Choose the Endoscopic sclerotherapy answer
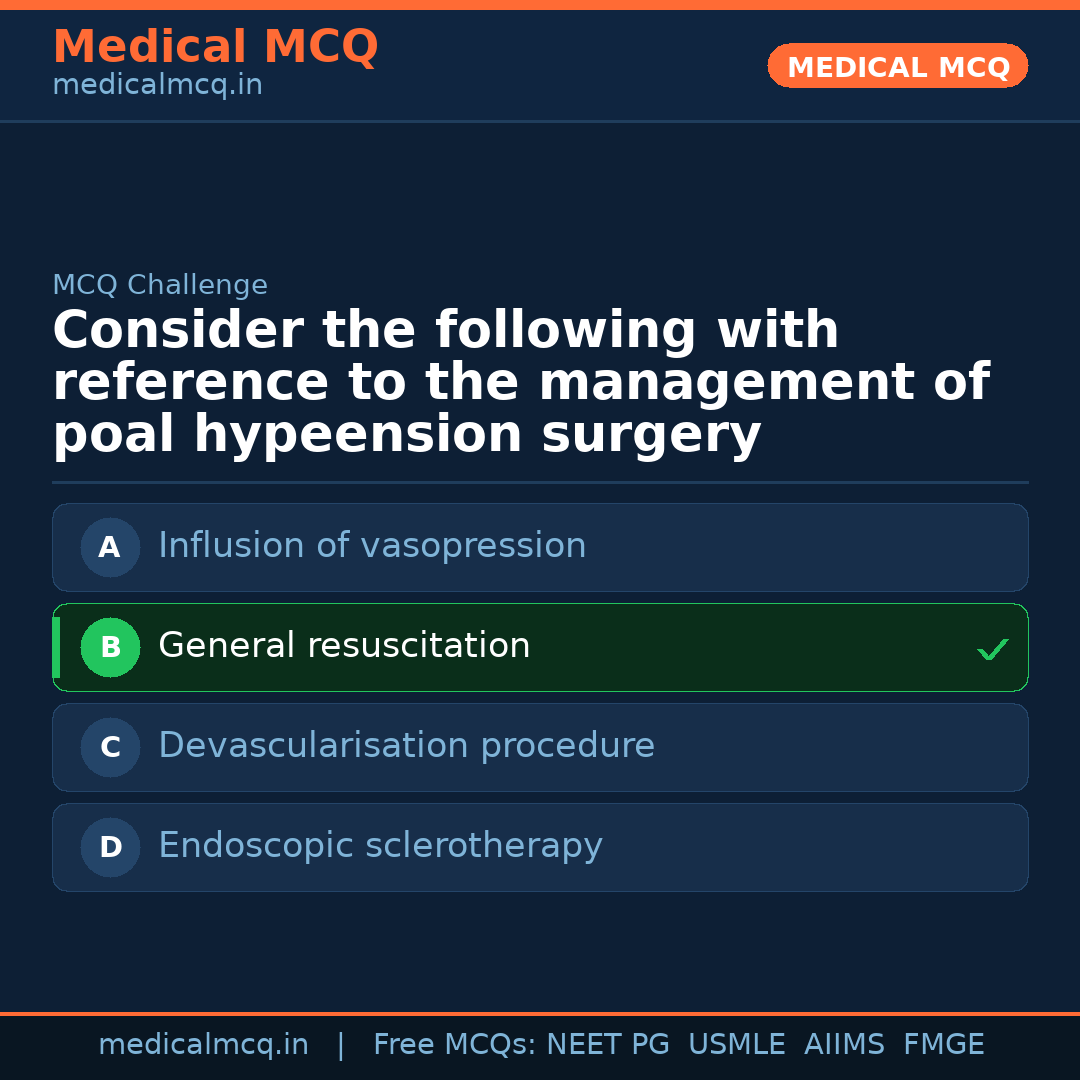 point(380,846)
